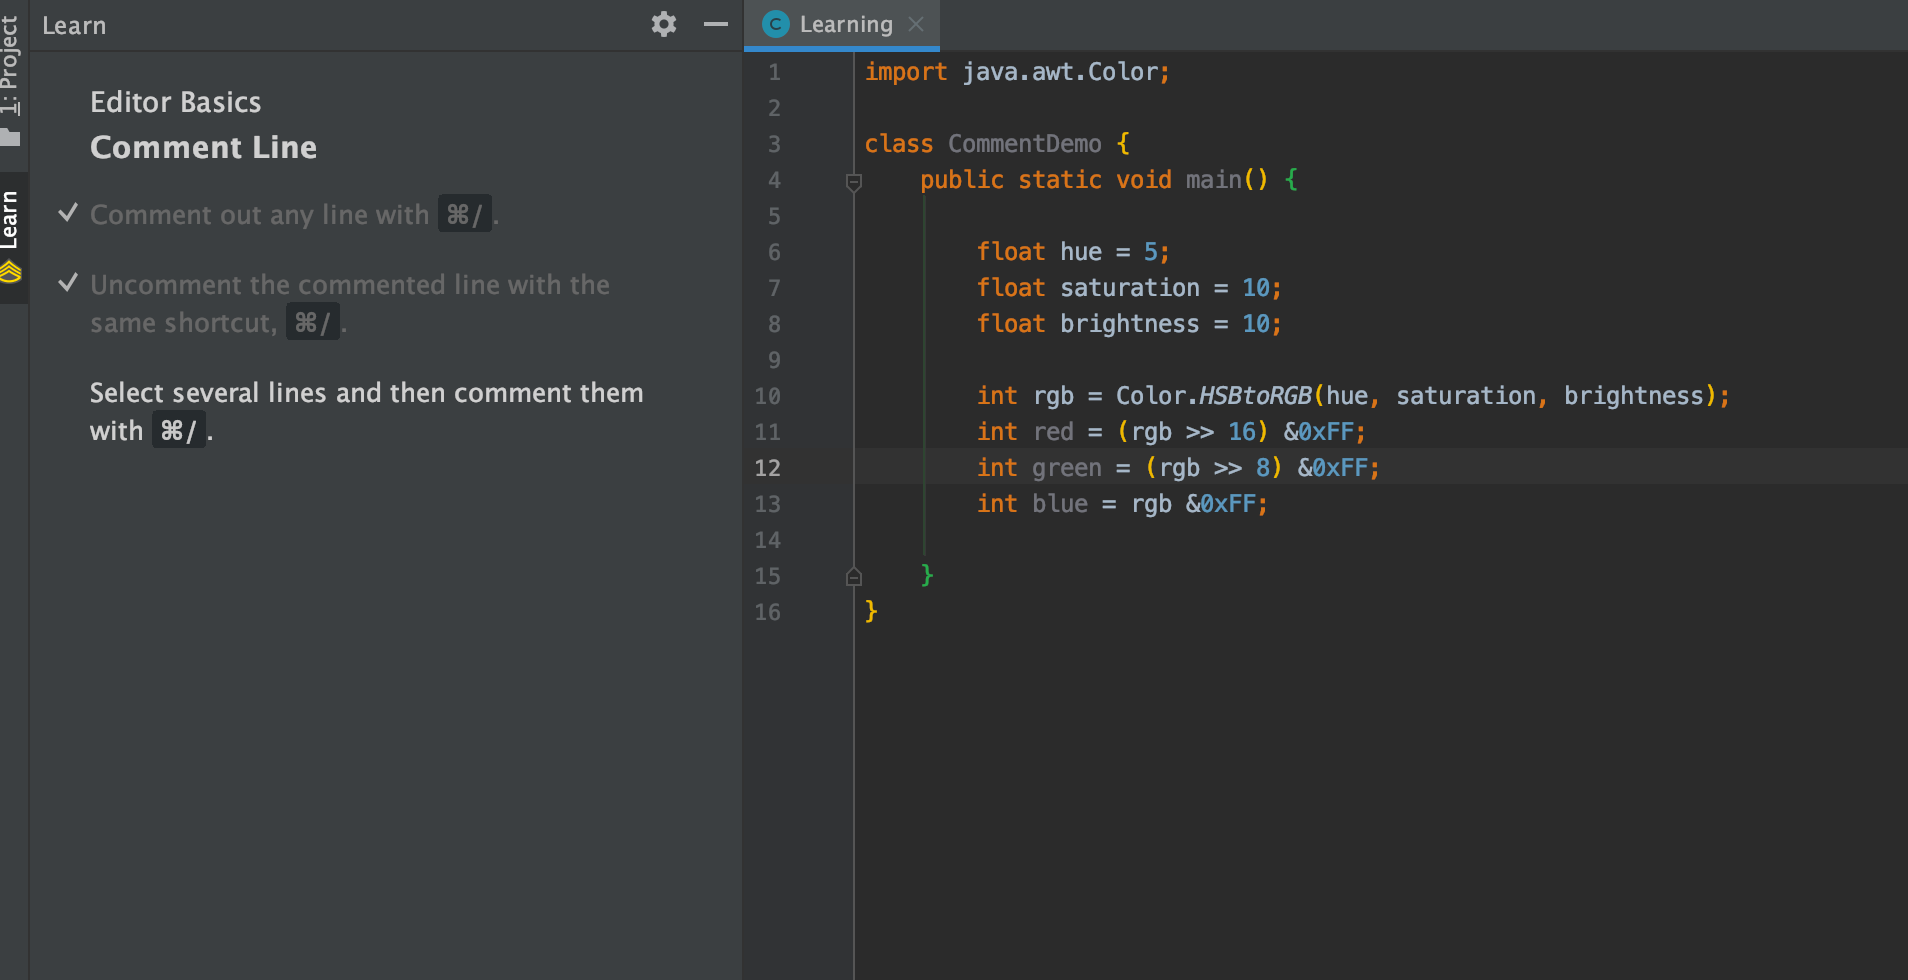Collapse main method using fold marker on line 4
1908x980 pixels.
(854, 182)
